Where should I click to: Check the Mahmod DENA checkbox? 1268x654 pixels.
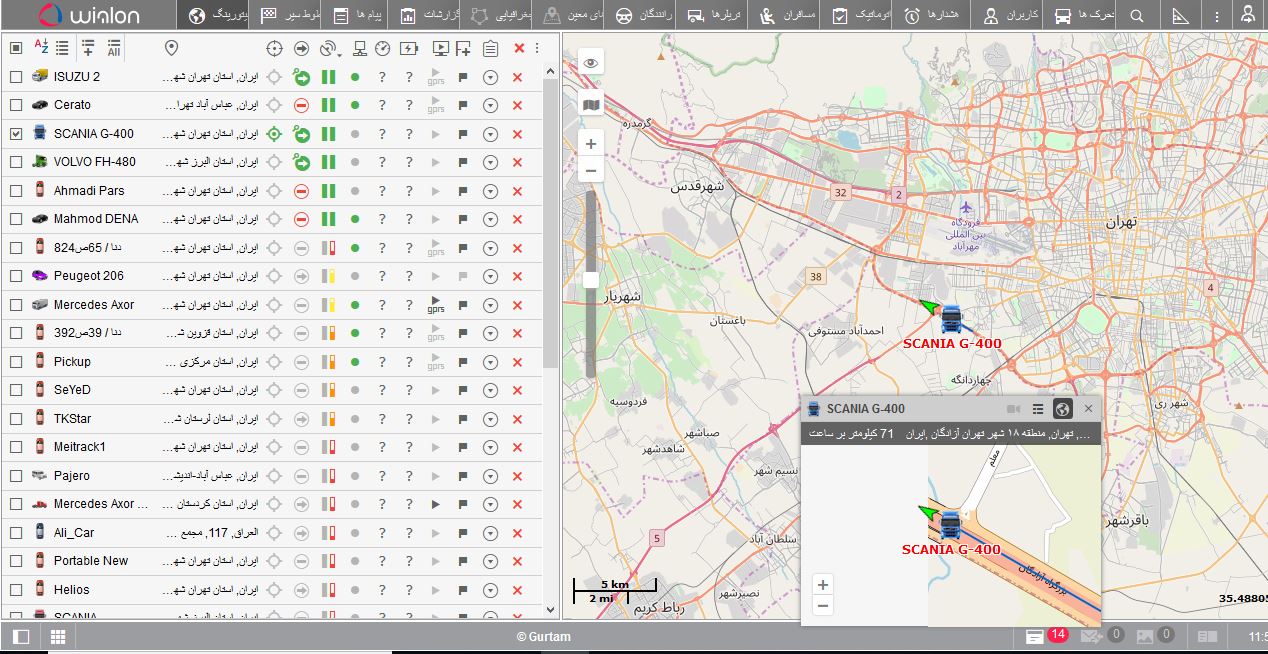click(x=16, y=219)
